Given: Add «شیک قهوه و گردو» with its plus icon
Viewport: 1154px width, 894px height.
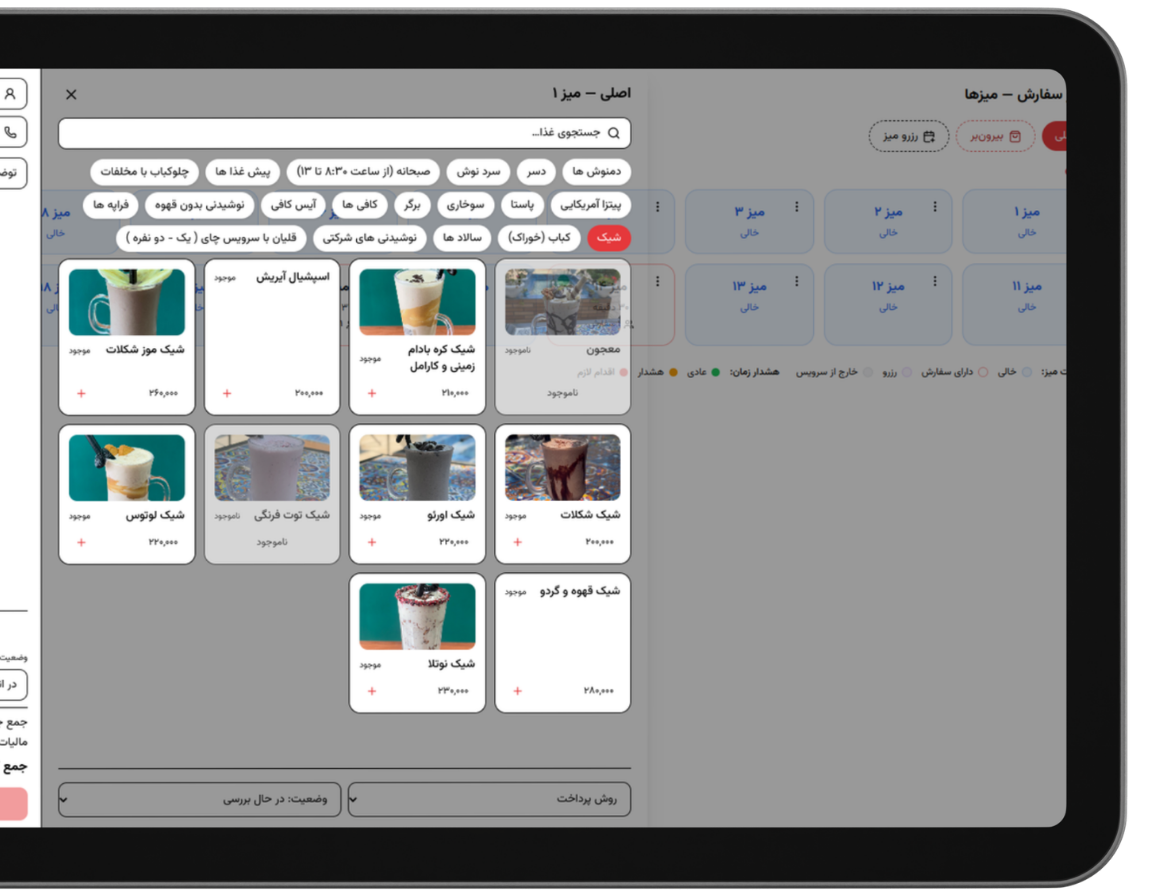Looking at the screenshot, I should click(x=518, y=691).
